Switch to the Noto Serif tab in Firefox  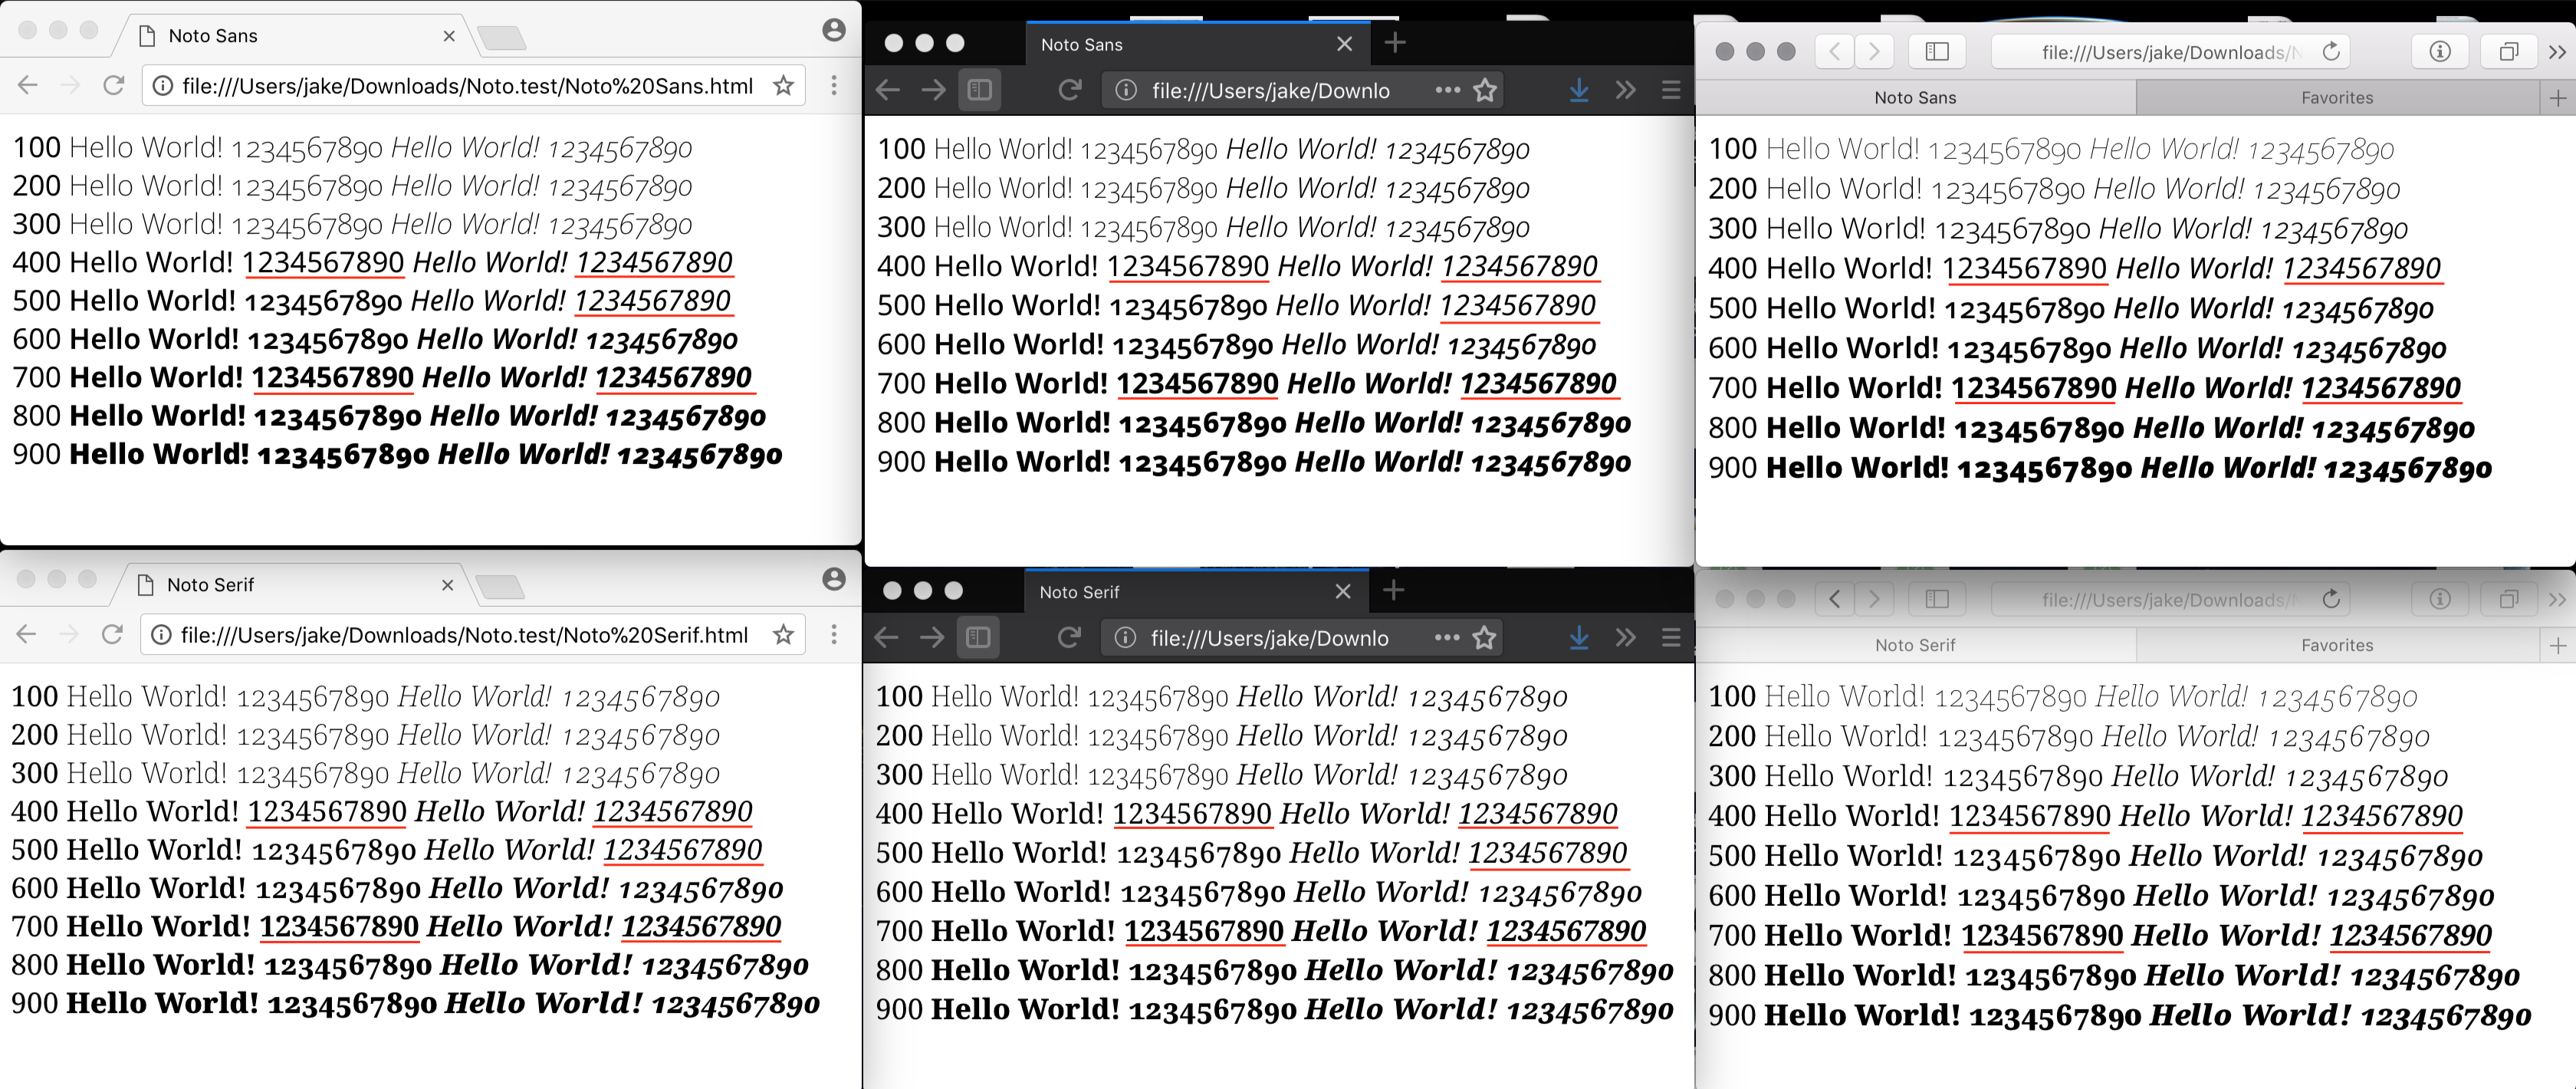pos(1080,591)
